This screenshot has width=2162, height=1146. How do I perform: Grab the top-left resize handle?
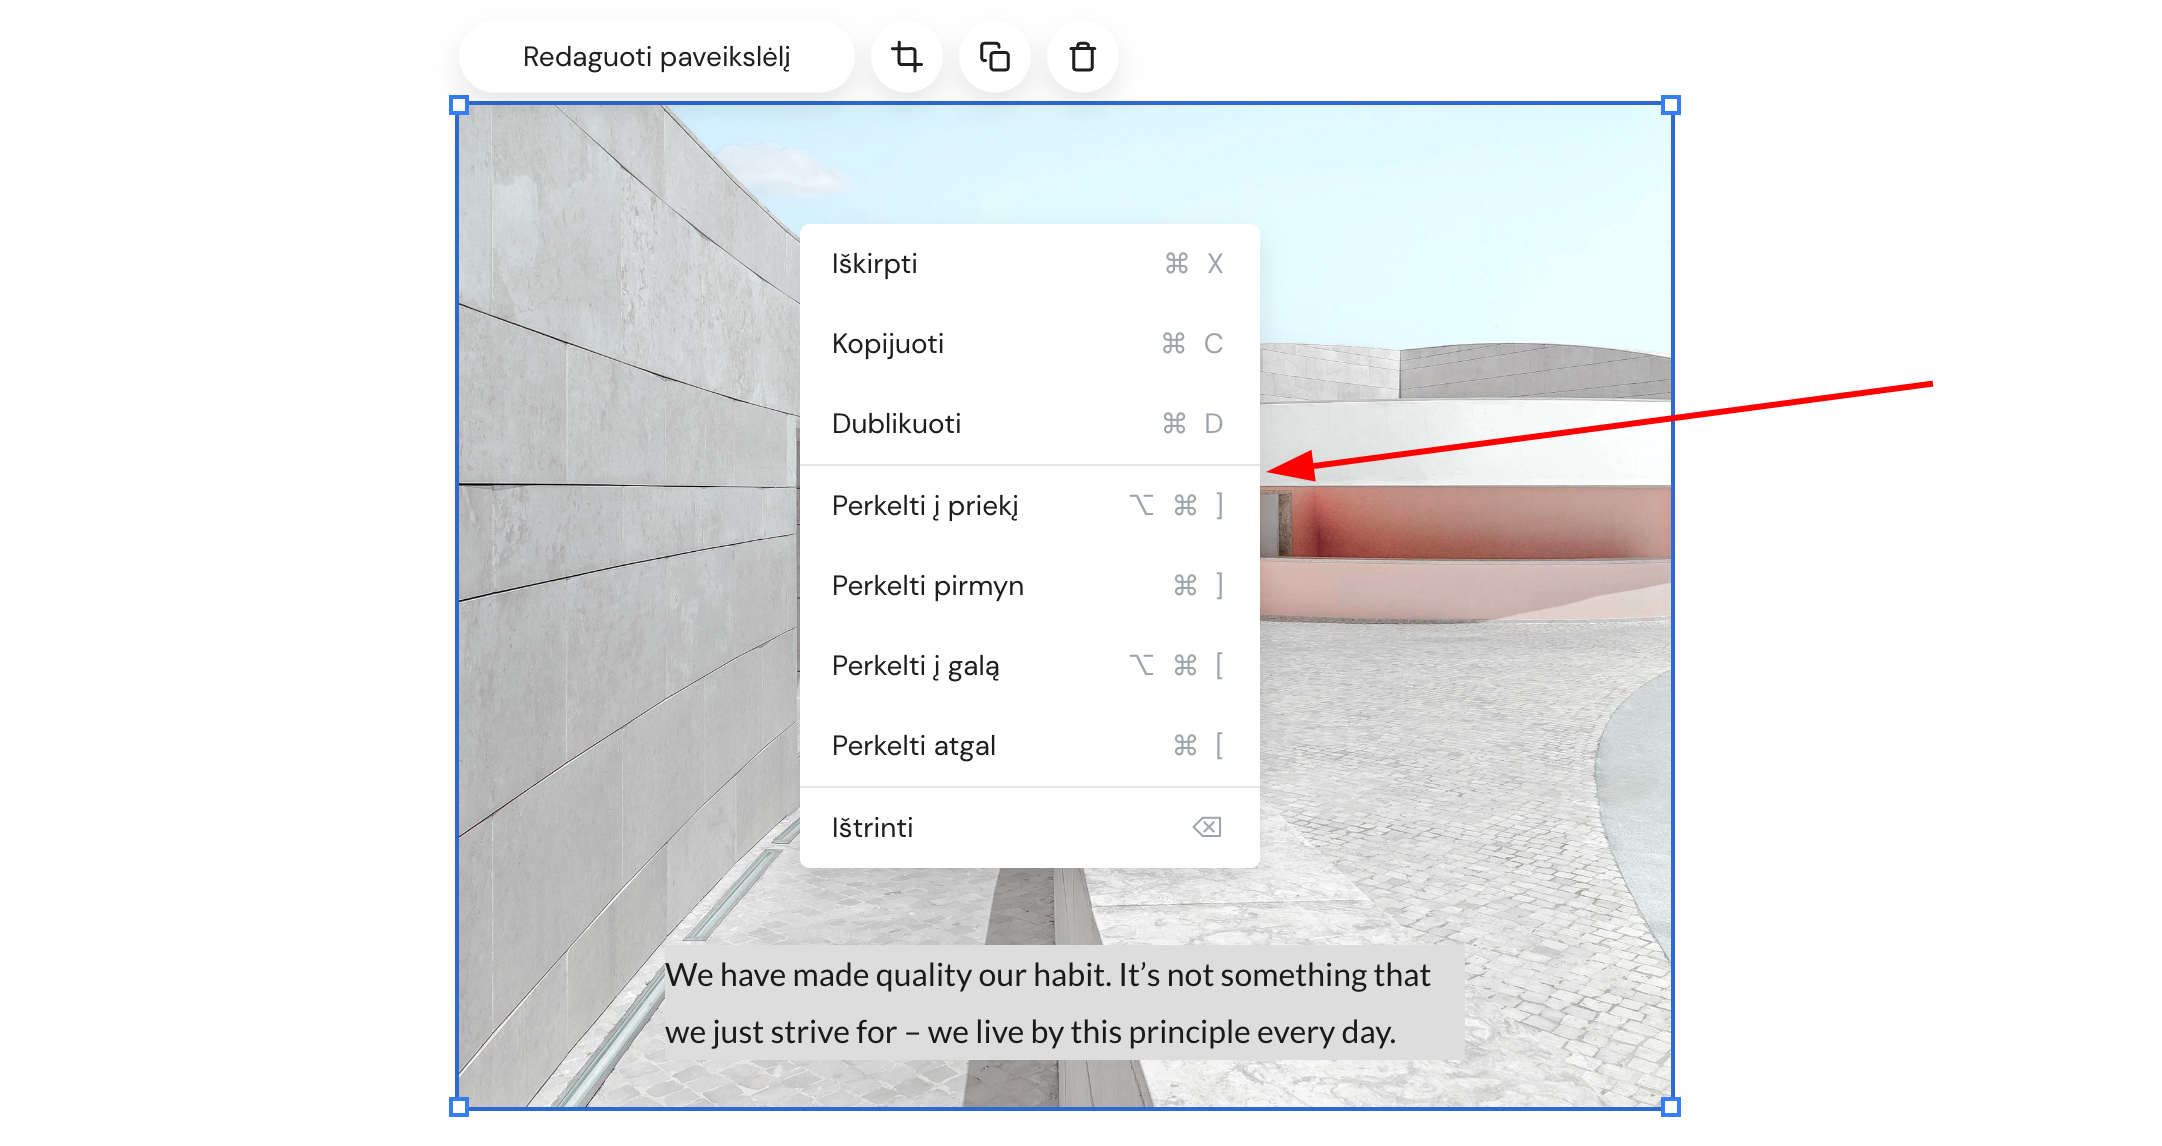pos(459,105)
